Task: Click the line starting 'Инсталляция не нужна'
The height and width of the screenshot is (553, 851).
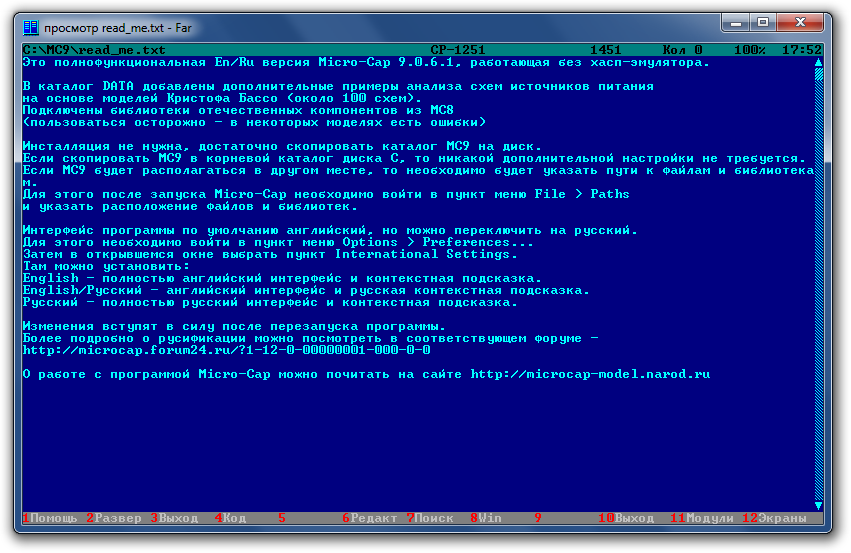Action: tap(282, 147)
